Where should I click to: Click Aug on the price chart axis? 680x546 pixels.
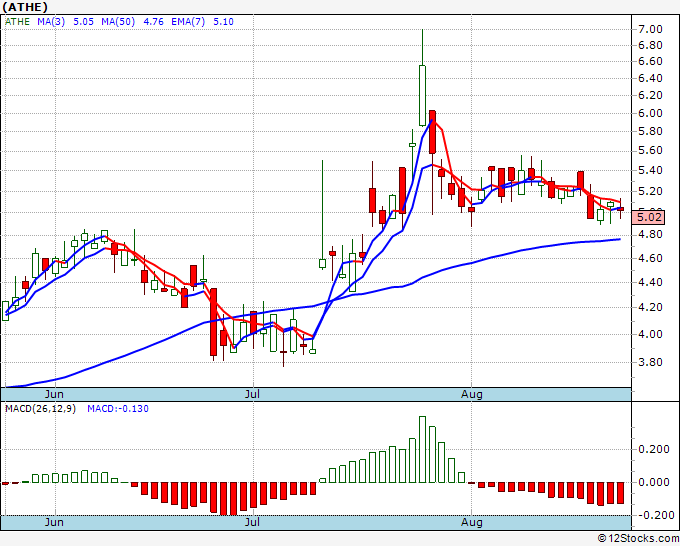[471, 394]
